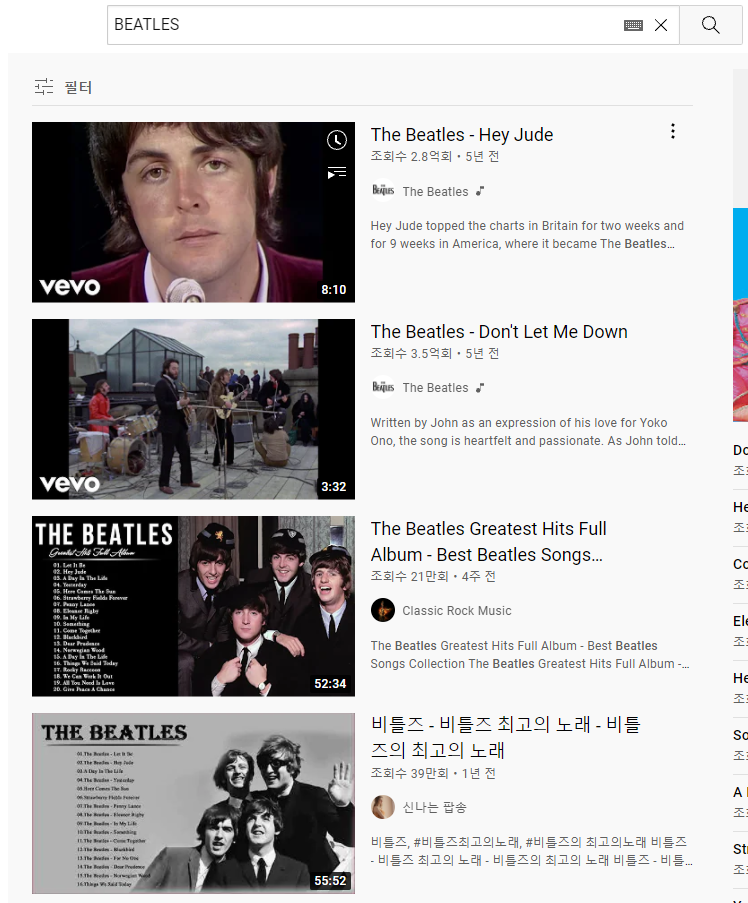748x903 pixels.
Task: Open the colorful album artwork in right panel
Action: coord(741,314)
